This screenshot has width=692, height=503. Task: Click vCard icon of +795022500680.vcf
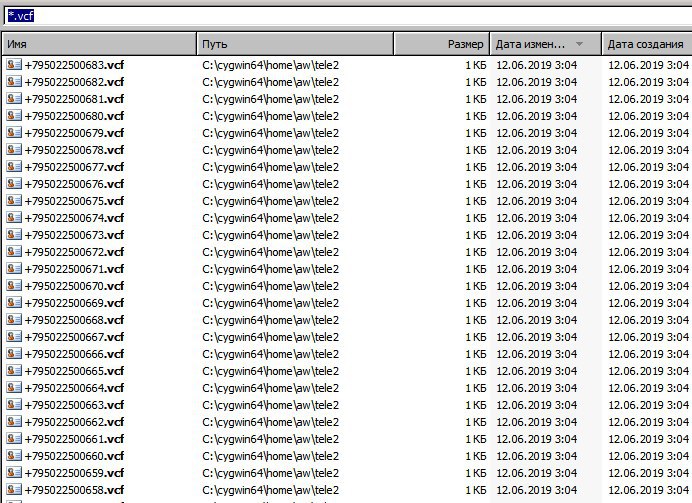(14, 116)
